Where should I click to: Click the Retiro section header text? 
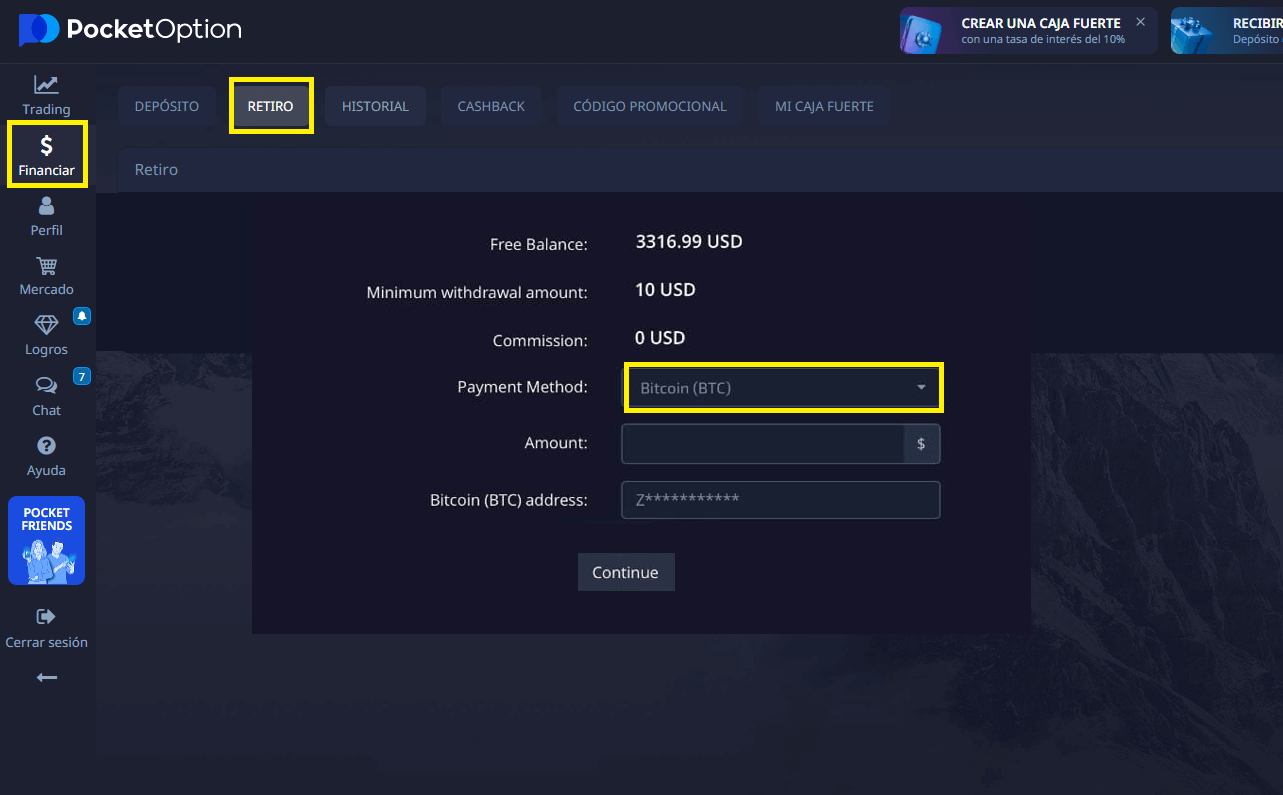point(156,170)
